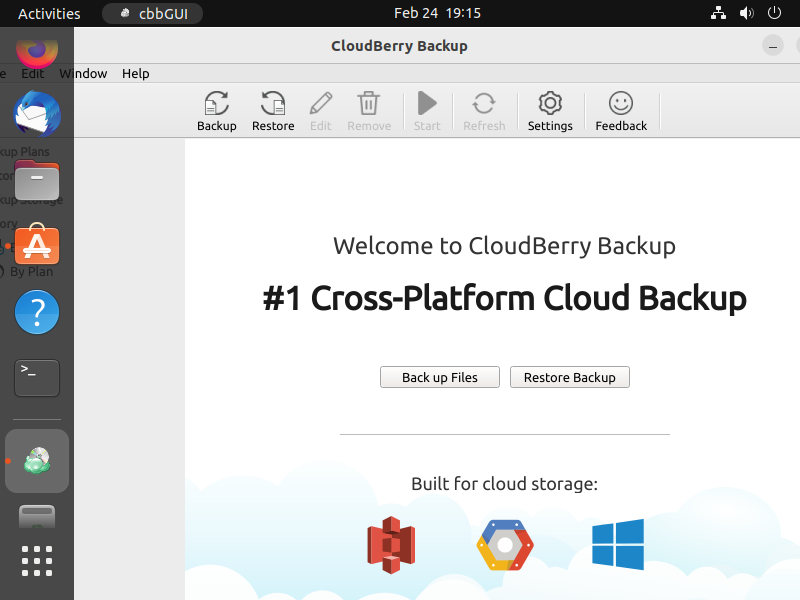Show Applications grid in dock
The width and height of the screenshot is (800, 600).
coord(37,561)
